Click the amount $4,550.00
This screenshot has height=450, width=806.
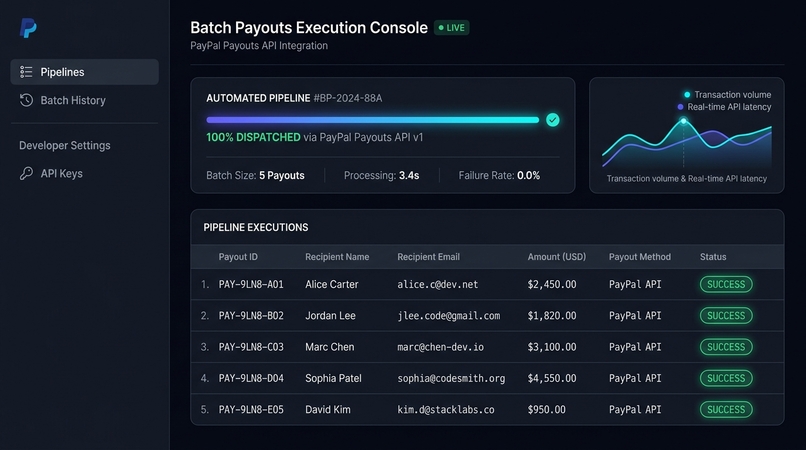click(x=552, y=379)
